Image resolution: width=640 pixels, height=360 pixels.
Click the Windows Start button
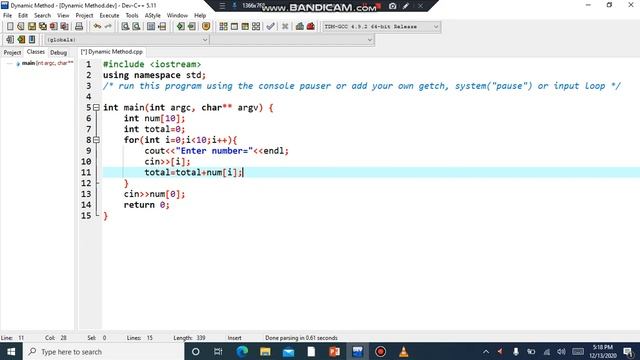(11, 351)
